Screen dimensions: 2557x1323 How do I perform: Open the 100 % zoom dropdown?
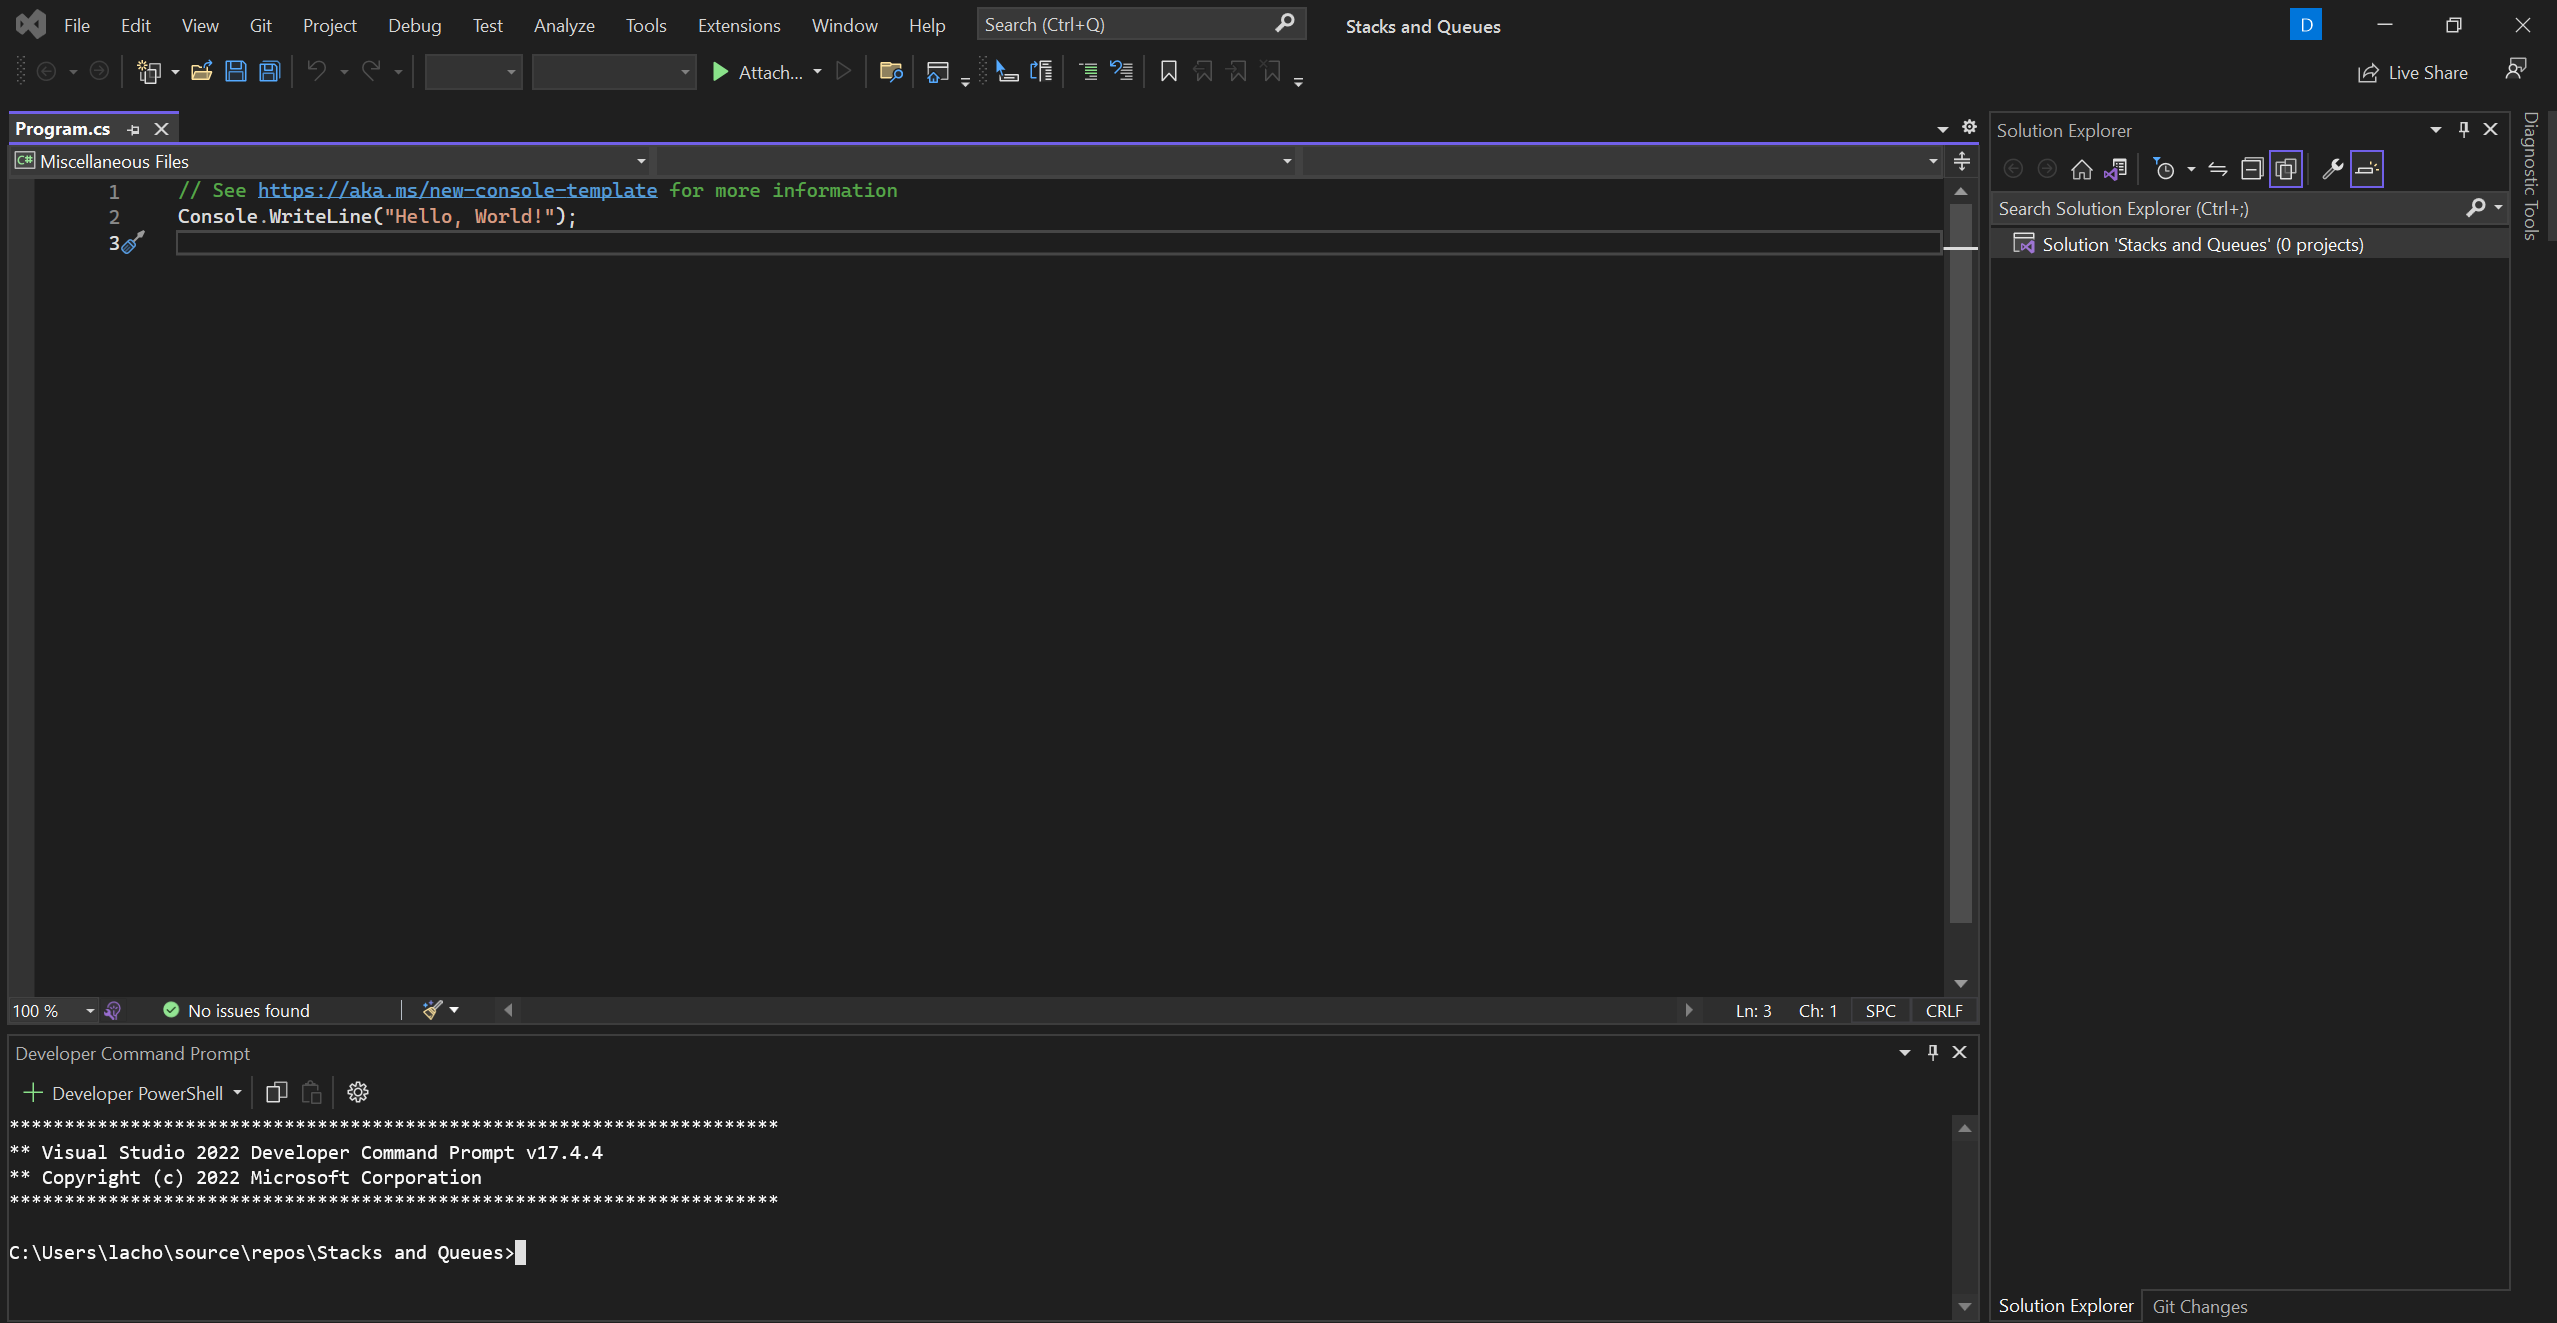(x=89, y=1011)
